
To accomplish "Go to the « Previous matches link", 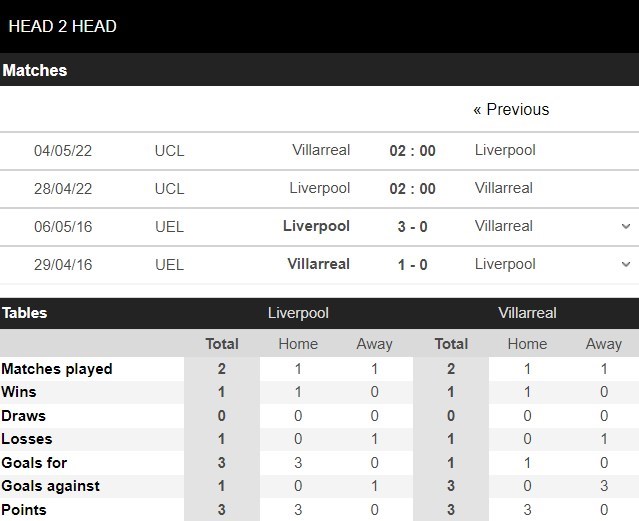I will tap(511, 109).
